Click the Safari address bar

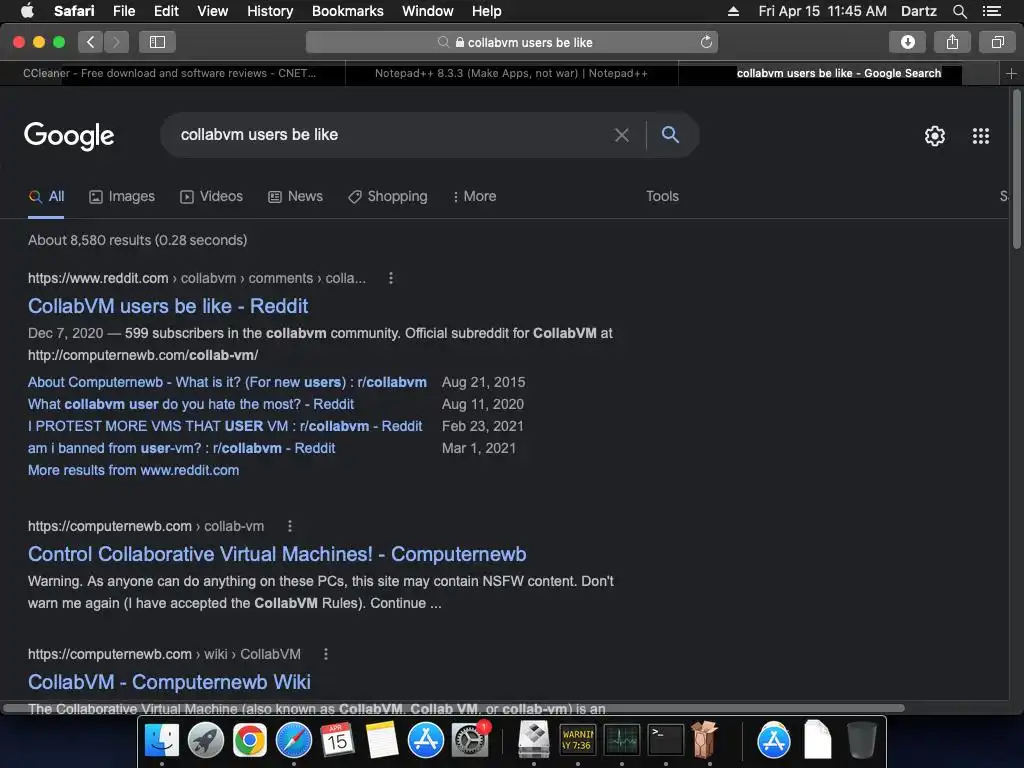(512, 42)
